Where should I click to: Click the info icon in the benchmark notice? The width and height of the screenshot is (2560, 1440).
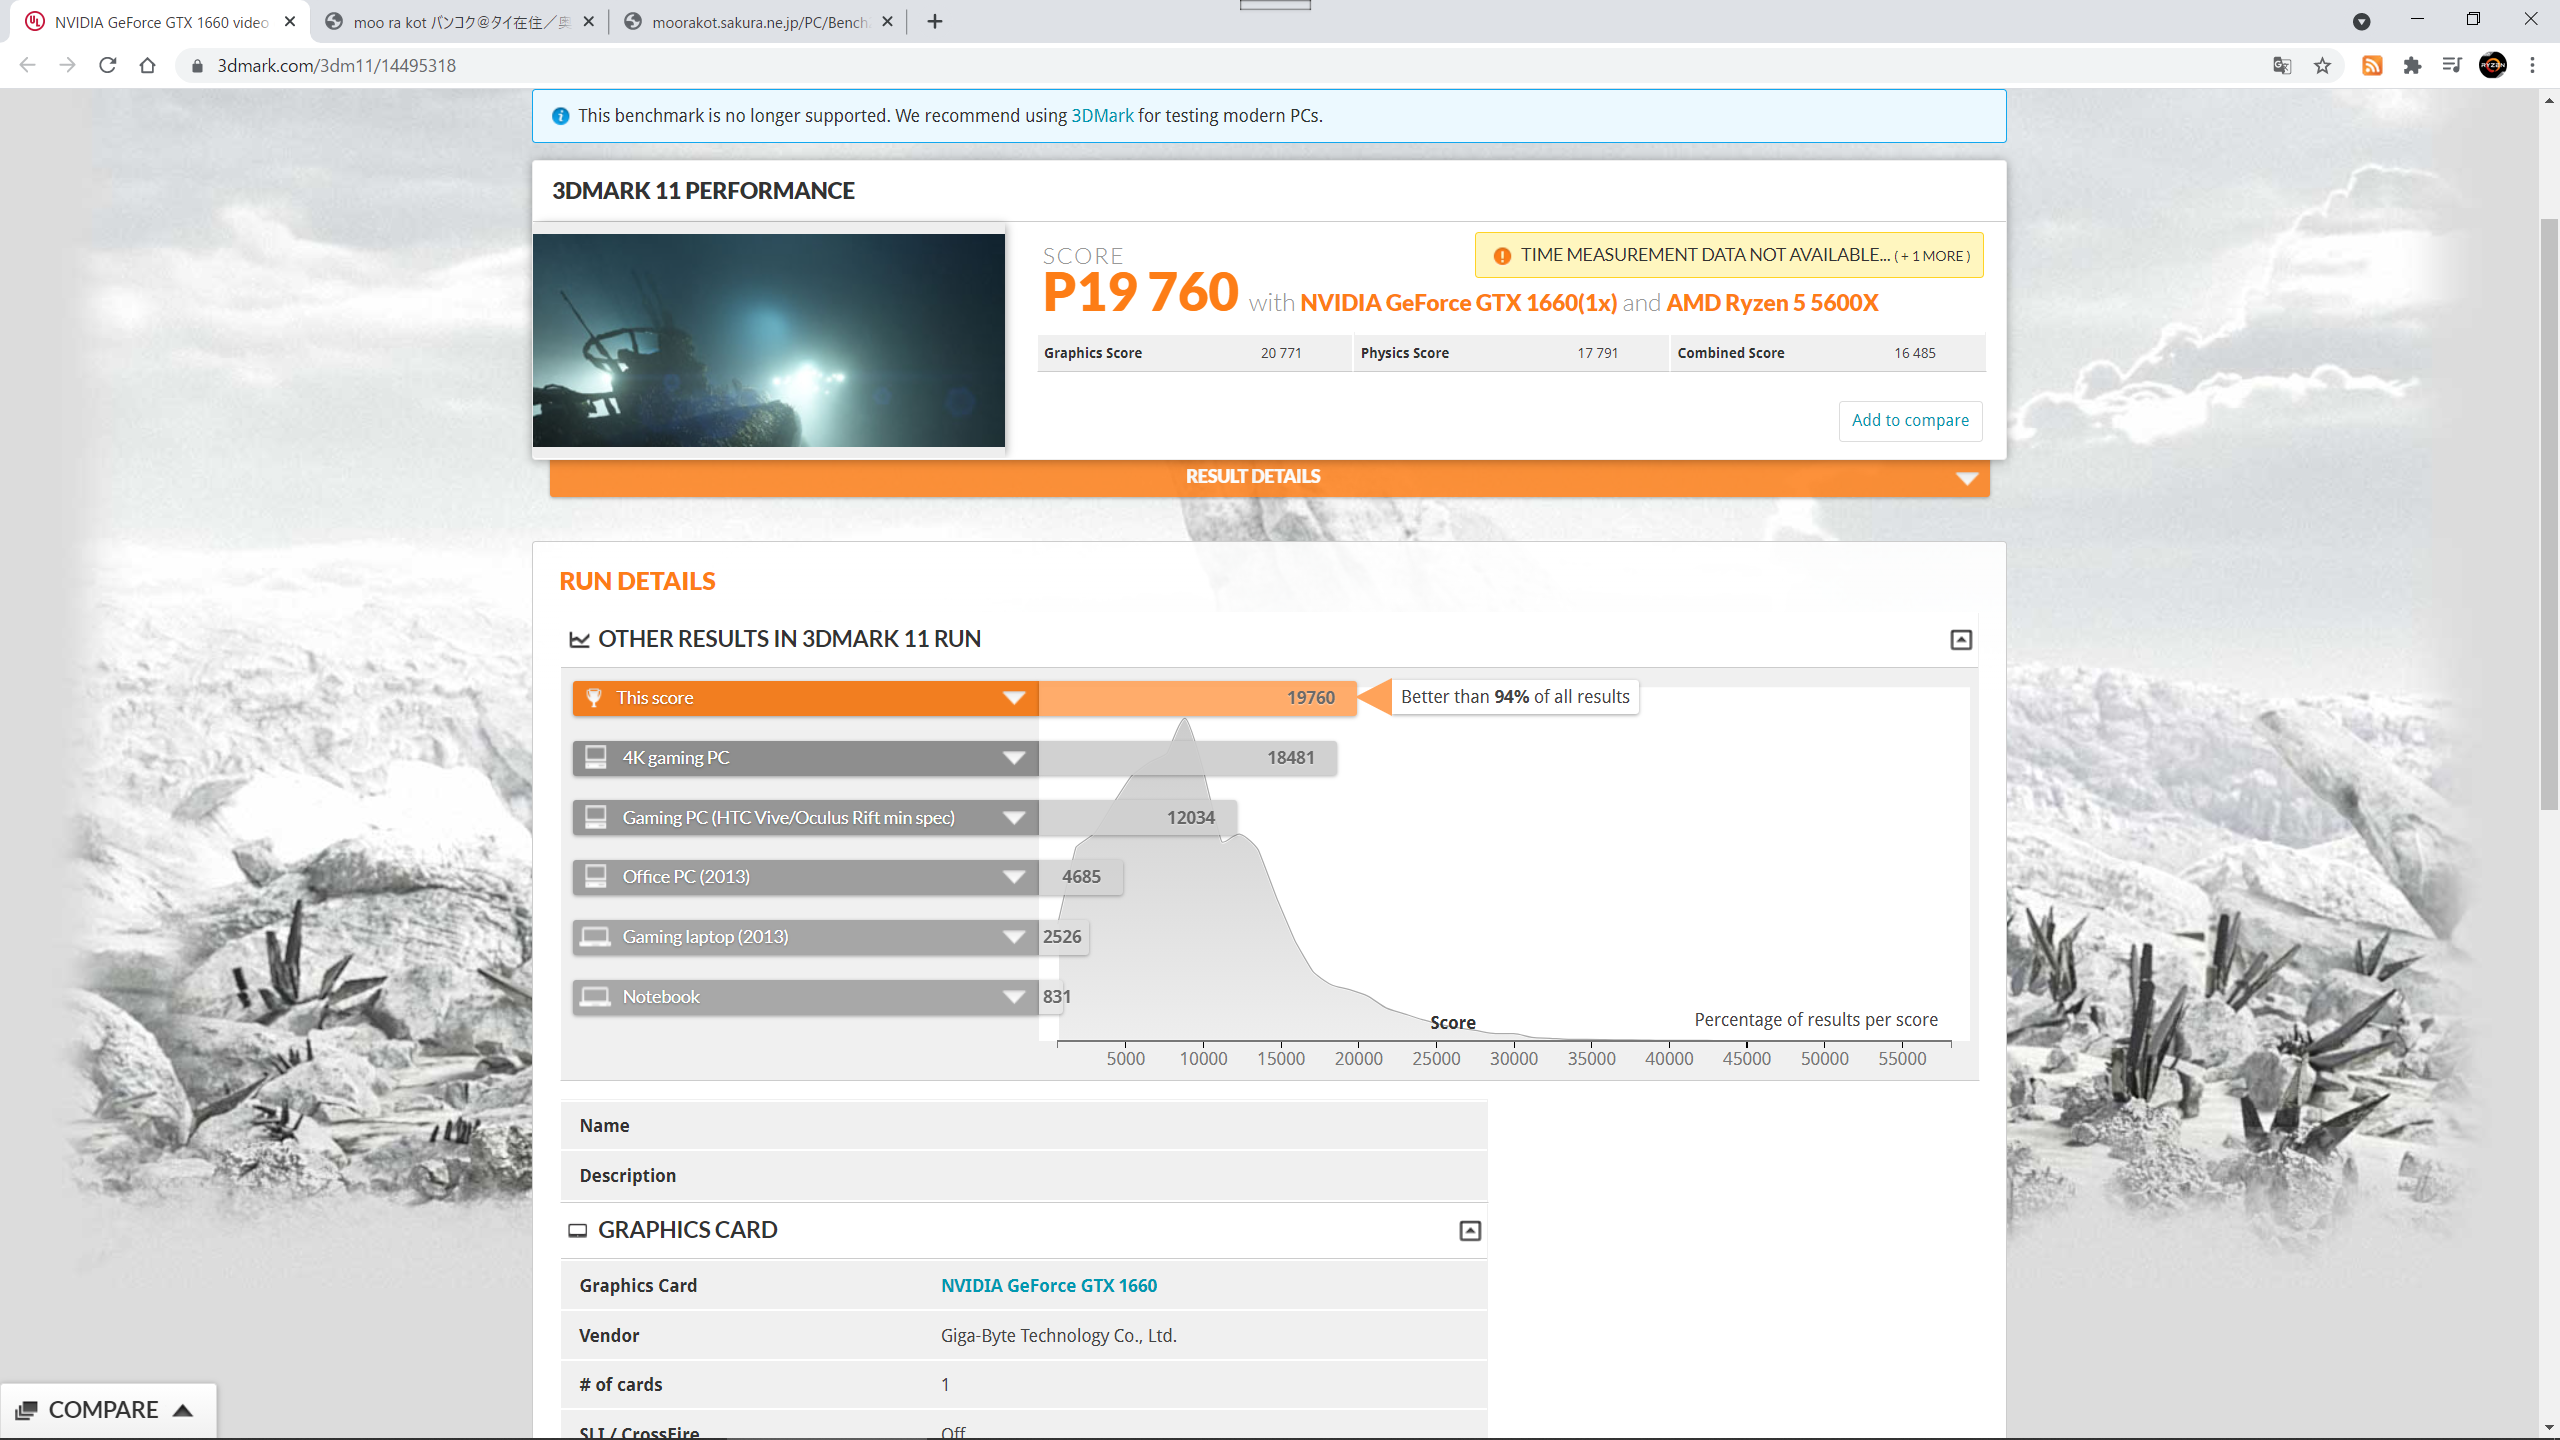pos(560,116)
